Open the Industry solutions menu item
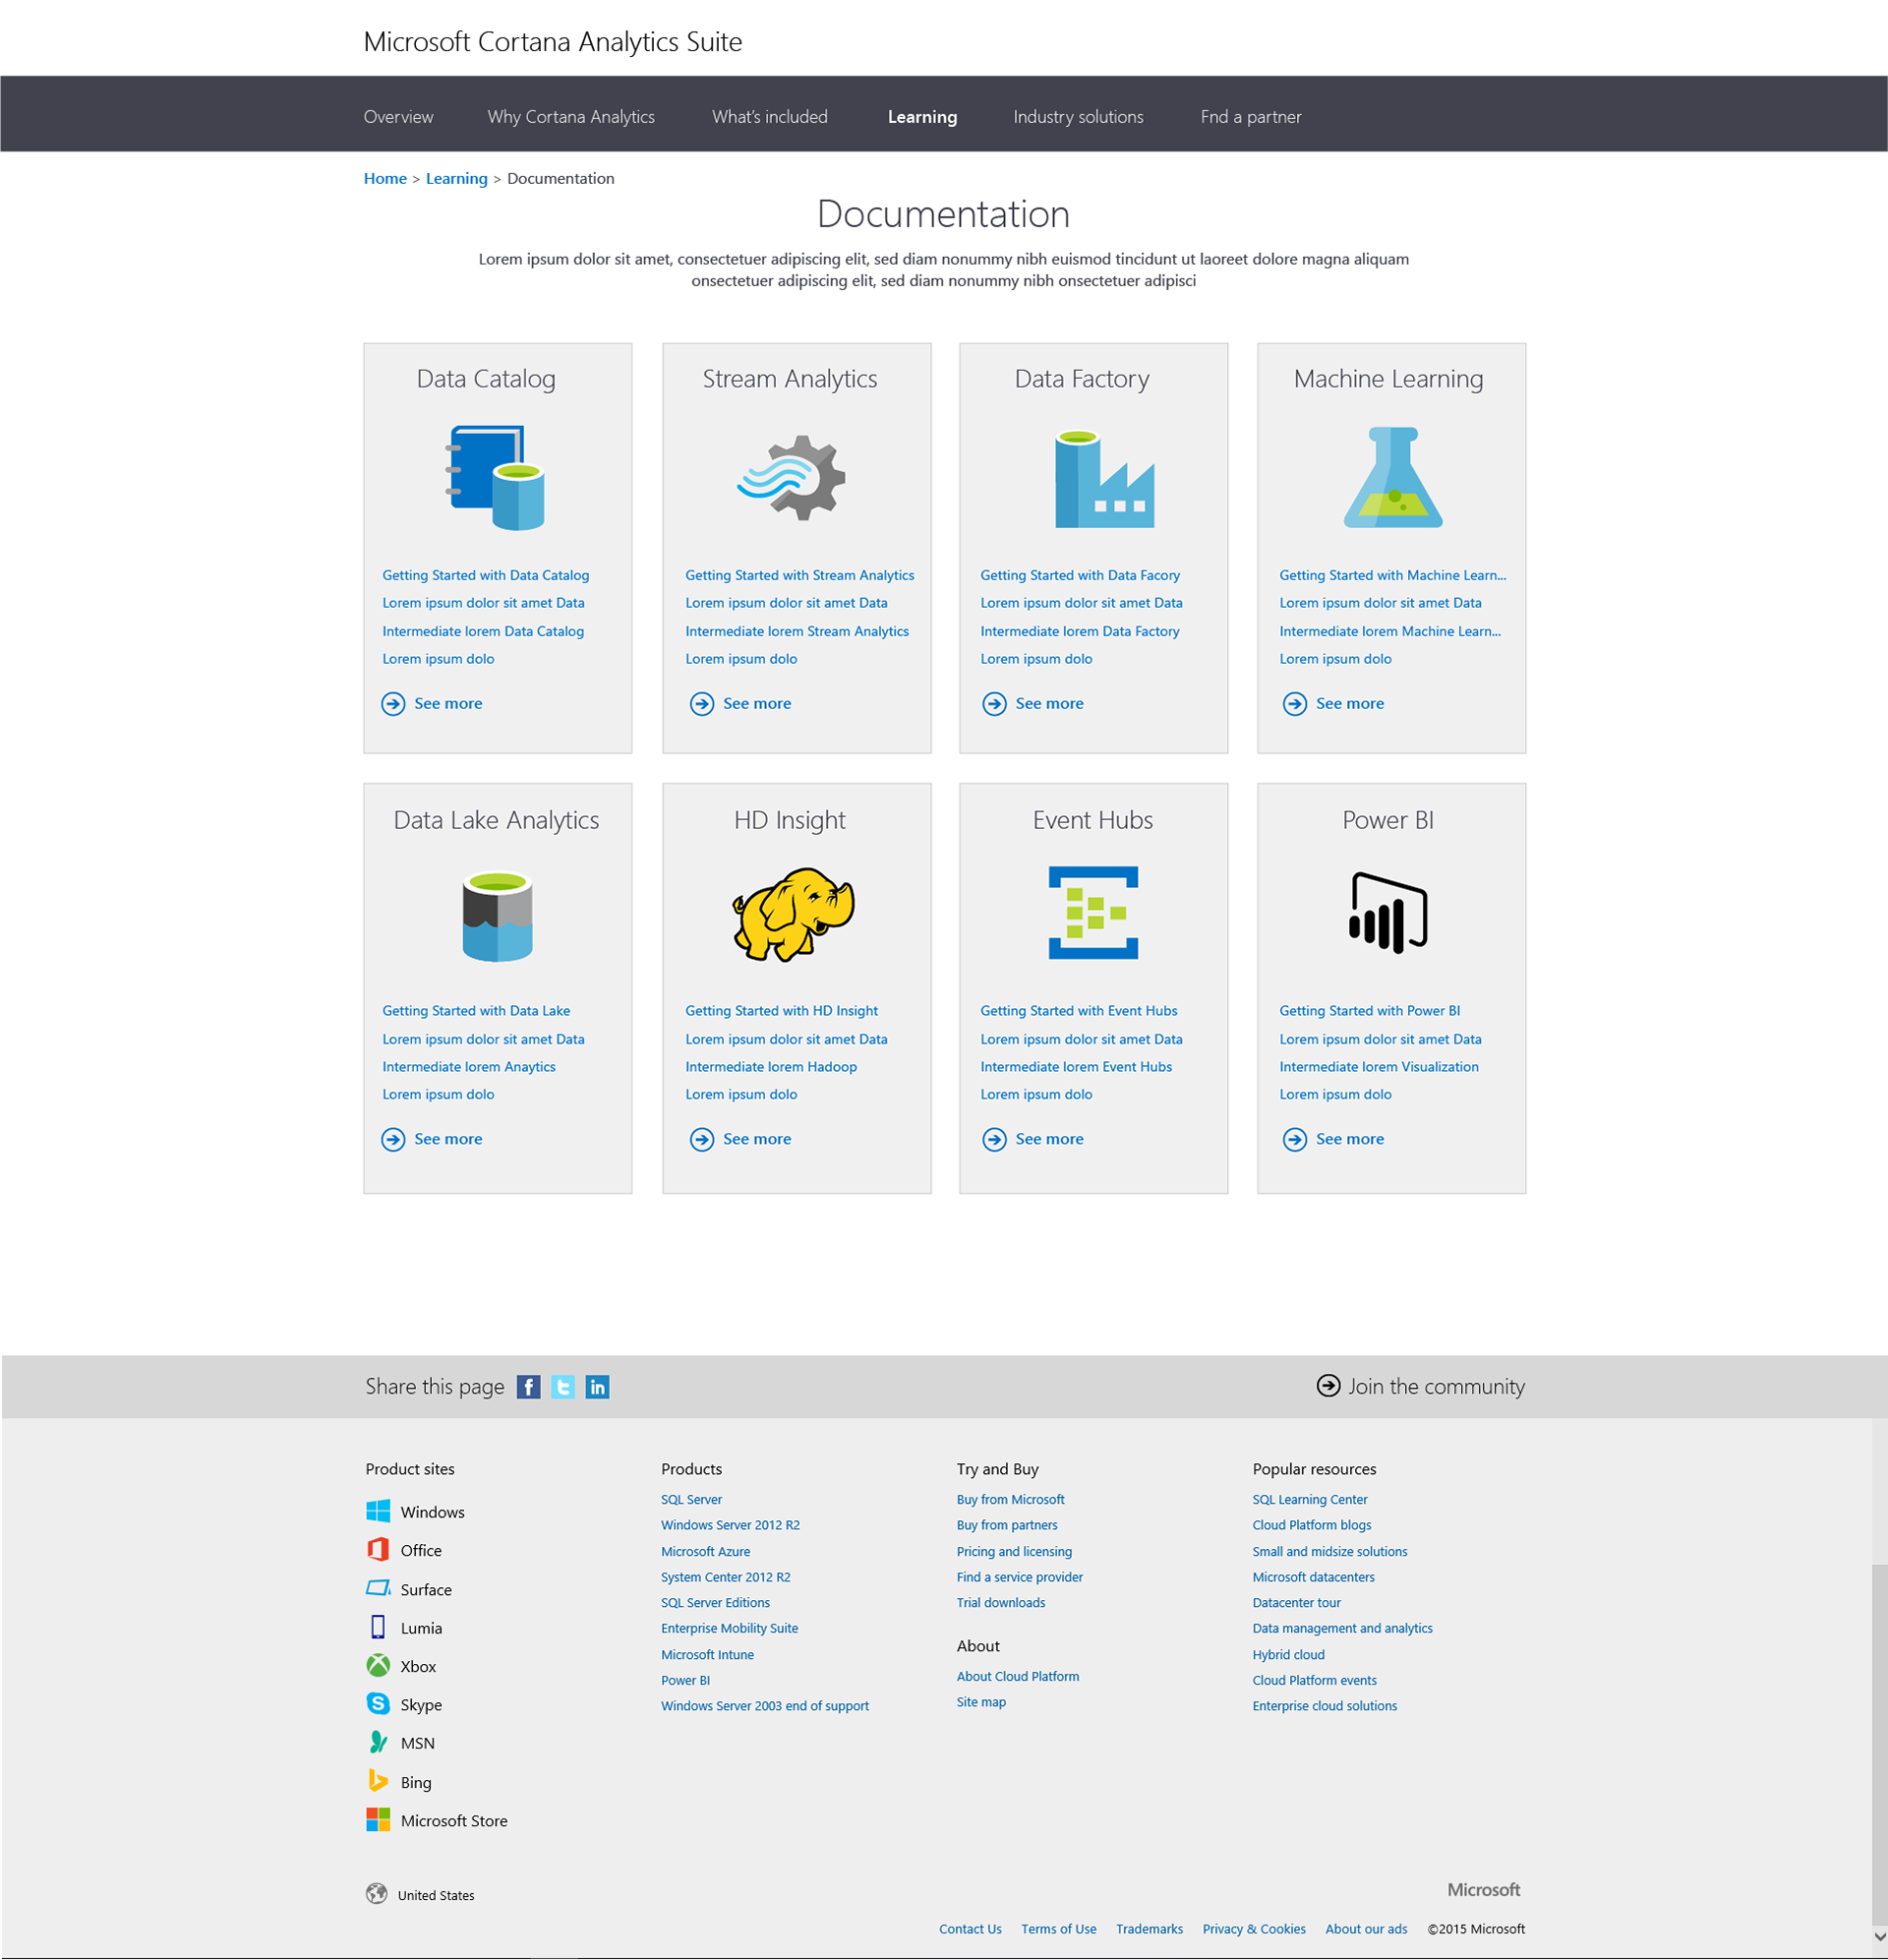1888x1960 pixels. [x=1078, y=117]
